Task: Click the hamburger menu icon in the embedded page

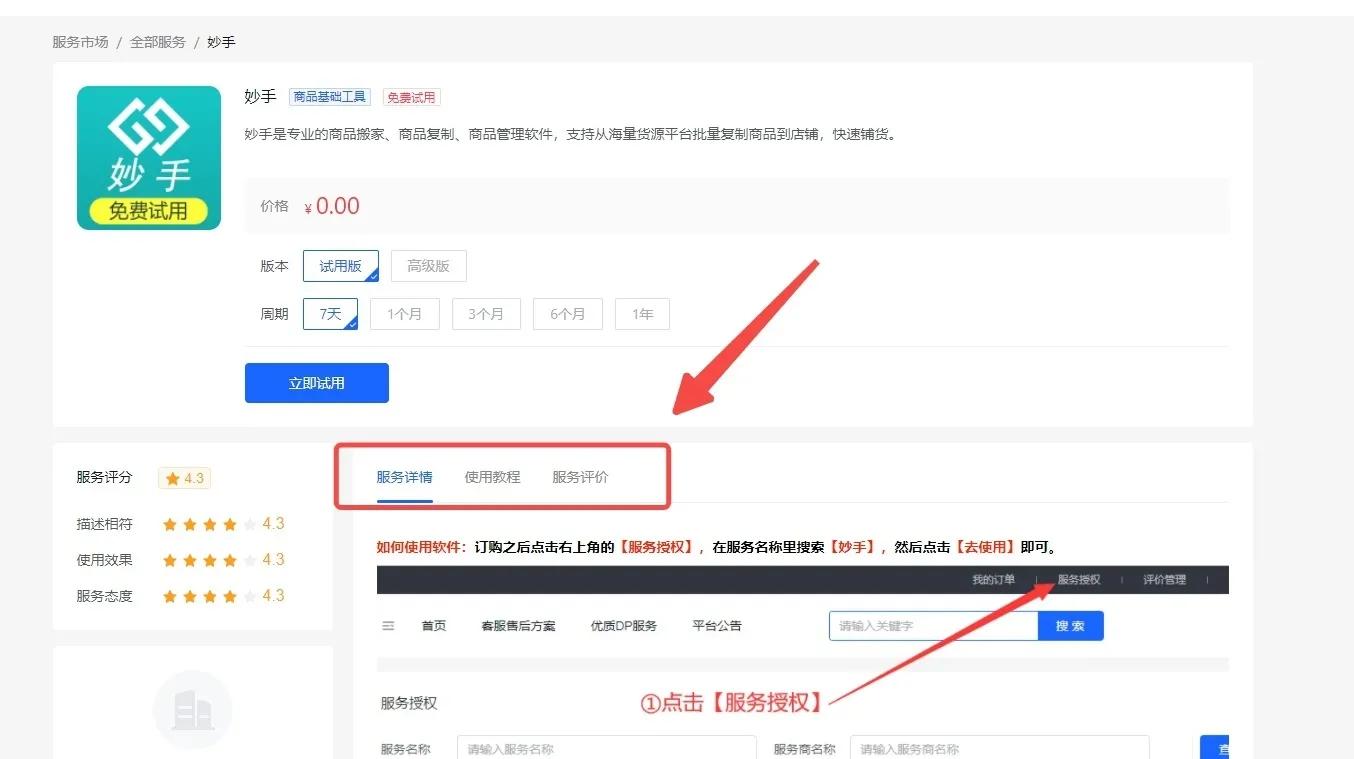Action: pyautogui.click(x=388, y=625)
